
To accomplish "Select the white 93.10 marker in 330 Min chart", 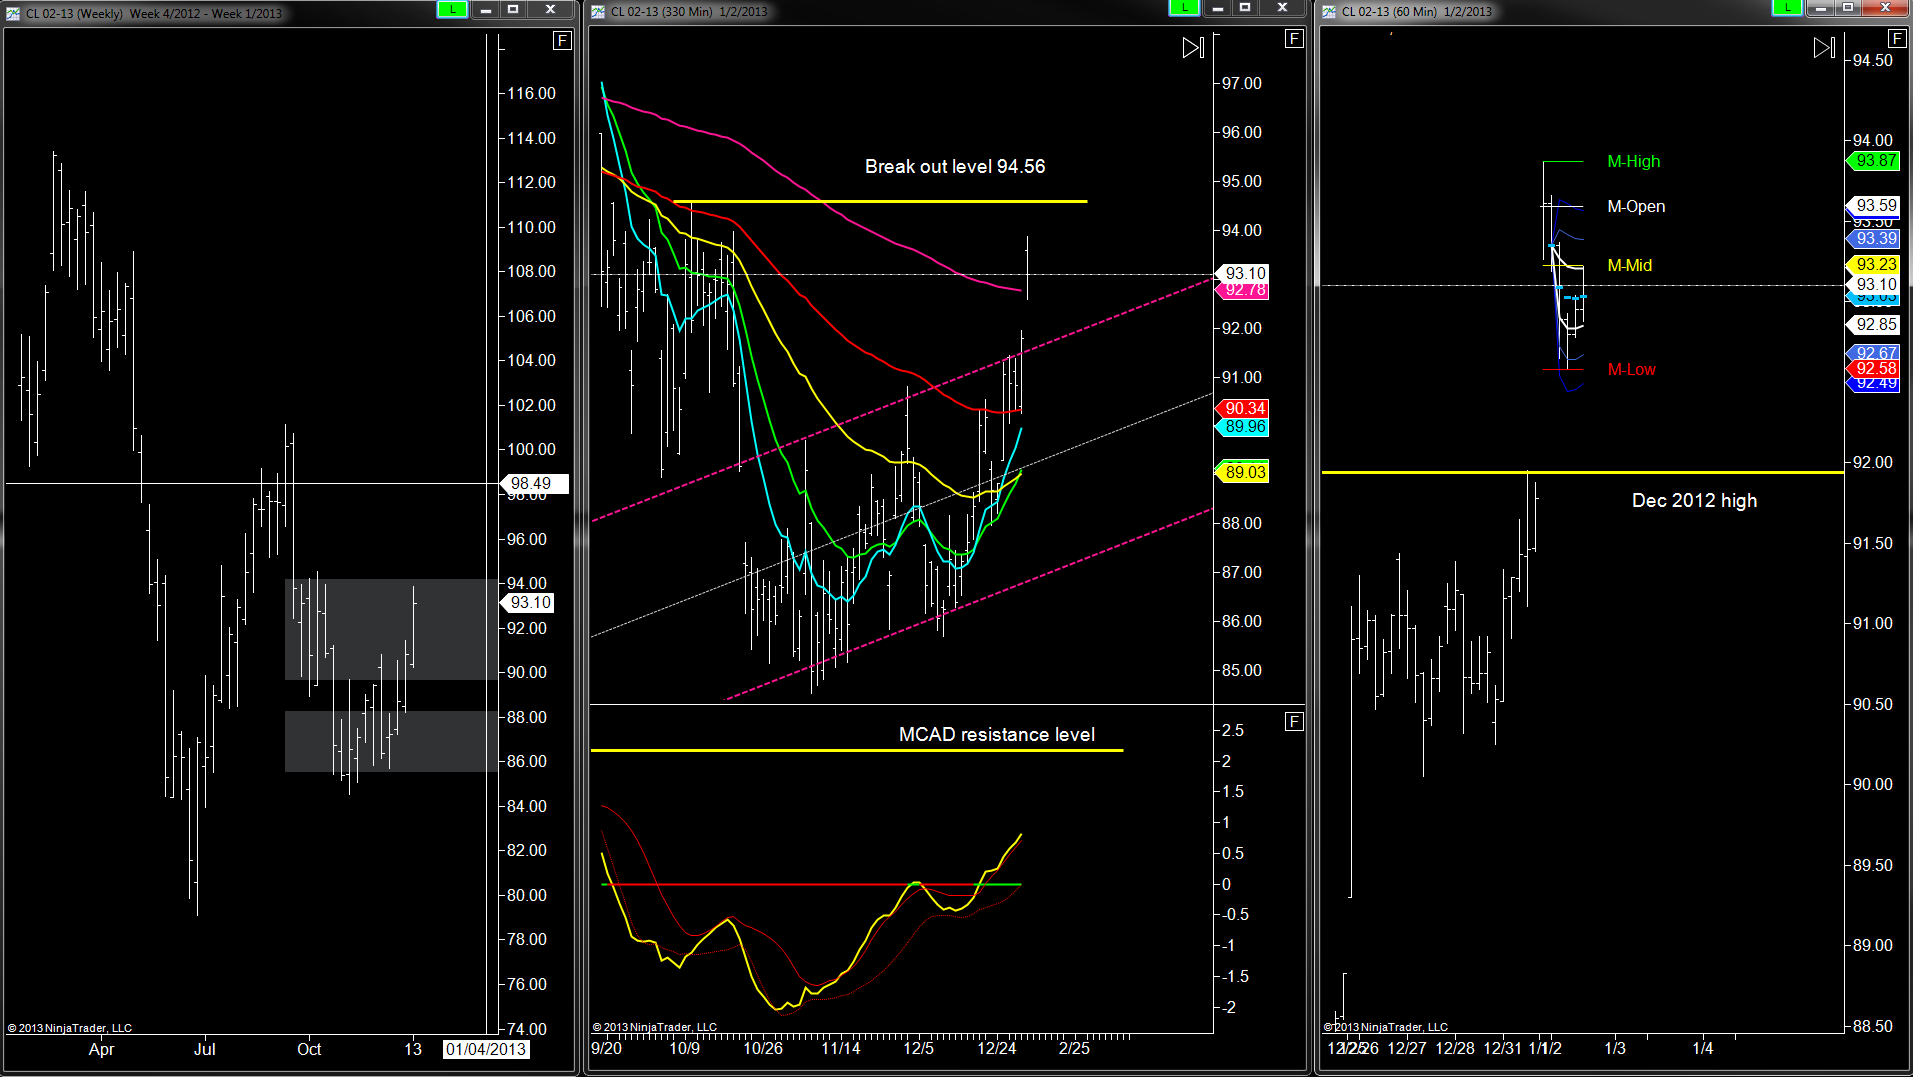I will (x=1242, y=273).
